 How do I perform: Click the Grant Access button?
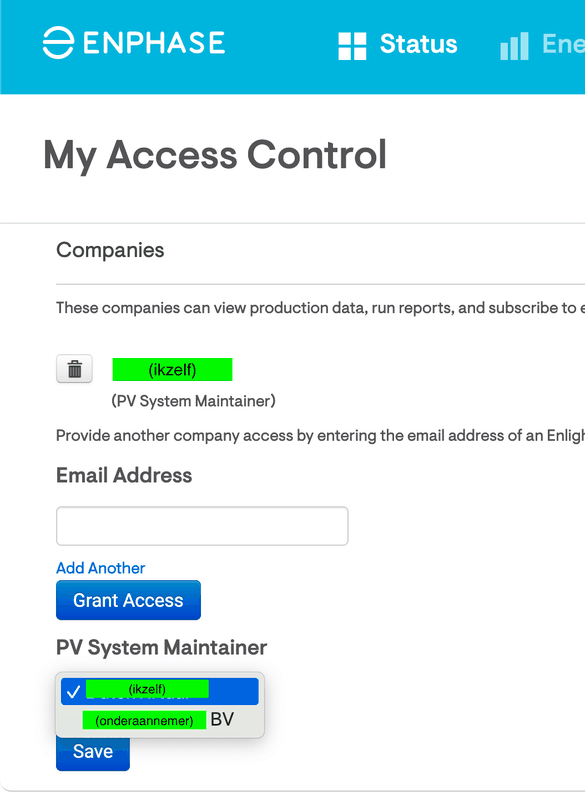coord(129,600)
